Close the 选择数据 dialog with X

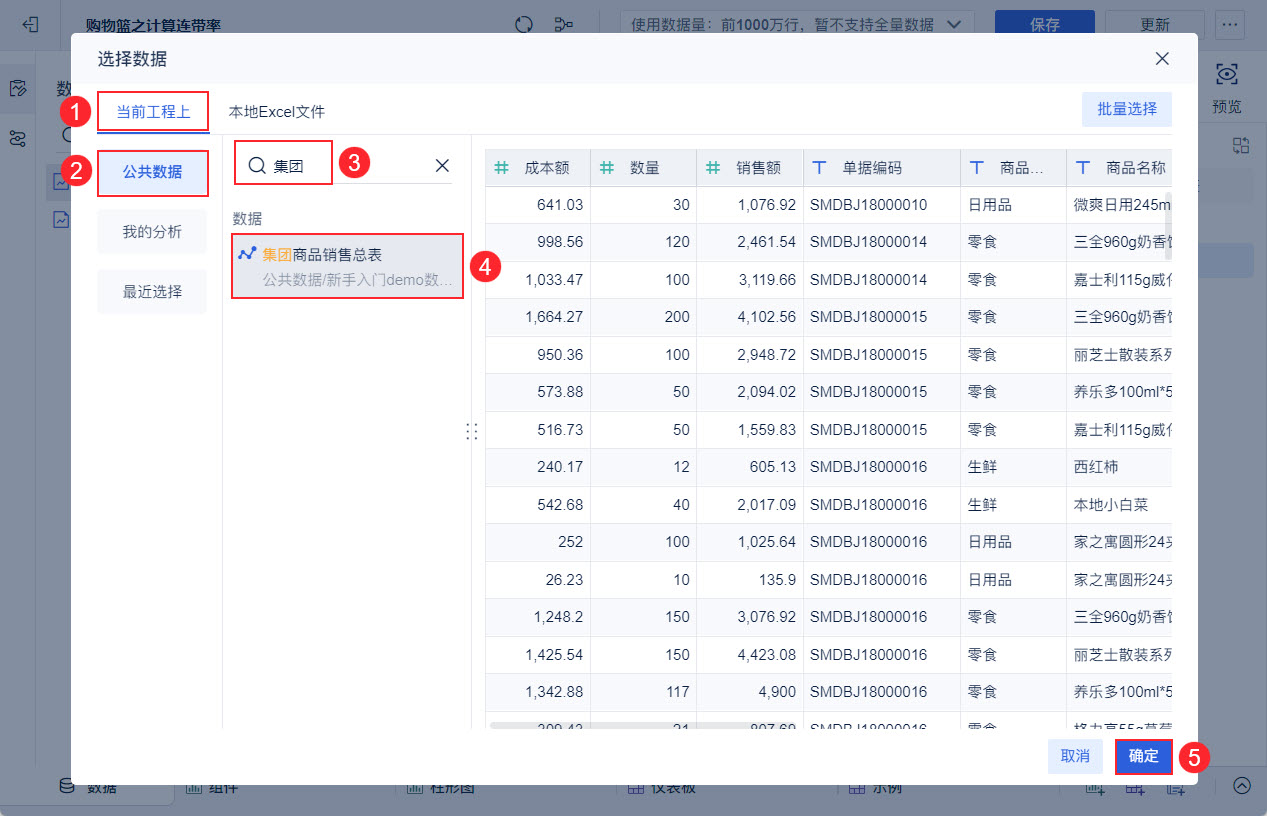point(1162,59)
